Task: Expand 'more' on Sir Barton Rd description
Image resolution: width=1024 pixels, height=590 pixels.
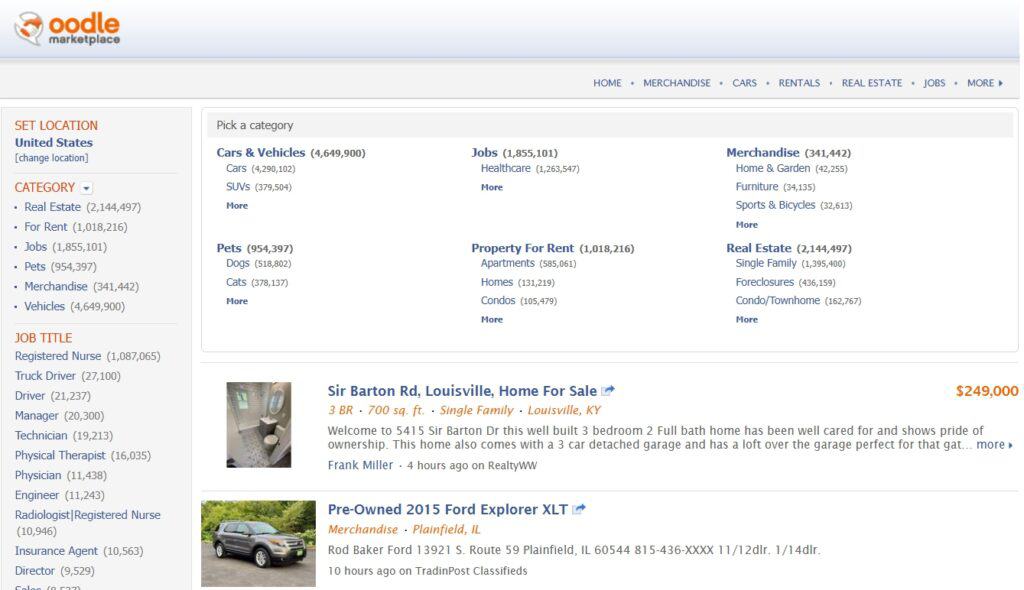Action: coord(995,444)
